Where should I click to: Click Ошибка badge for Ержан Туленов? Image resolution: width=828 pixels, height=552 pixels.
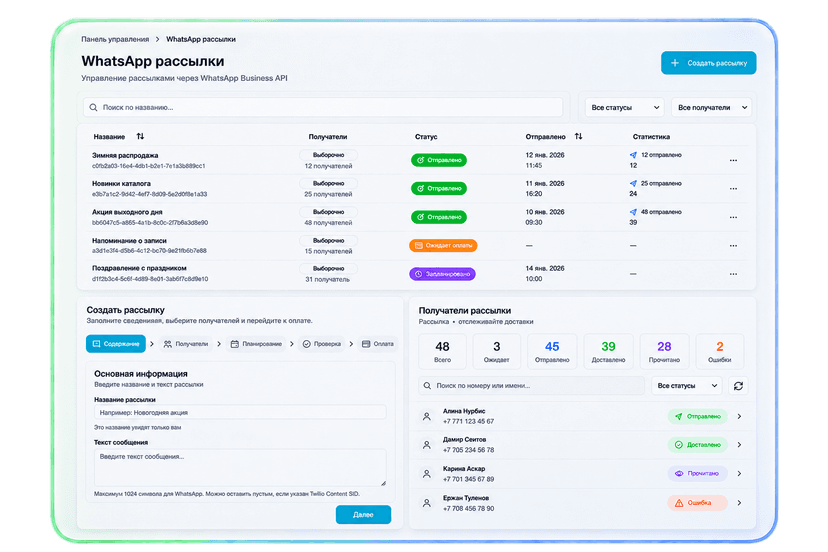(x=697, y=503)
